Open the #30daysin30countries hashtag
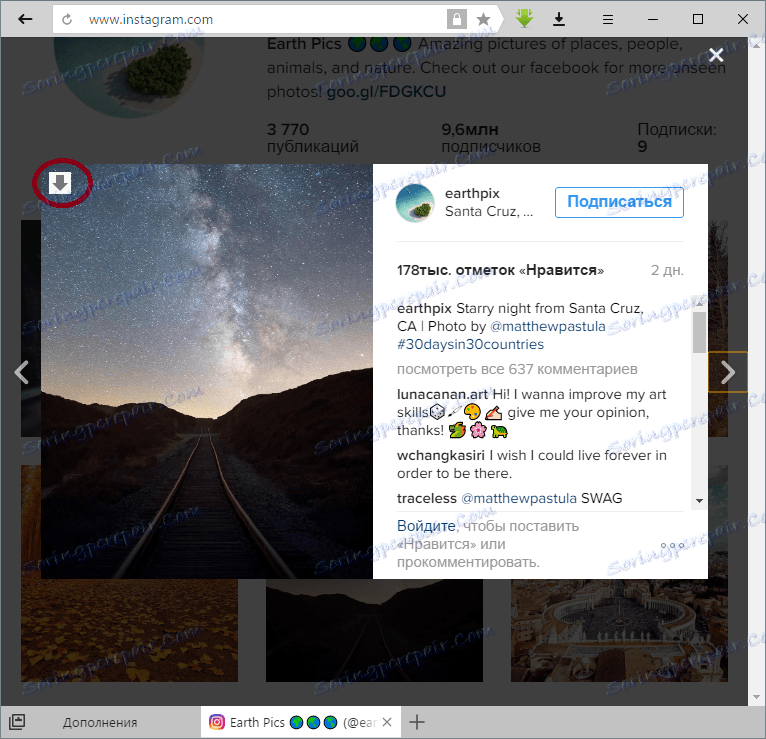766x739 pixels. coord(470,344)
